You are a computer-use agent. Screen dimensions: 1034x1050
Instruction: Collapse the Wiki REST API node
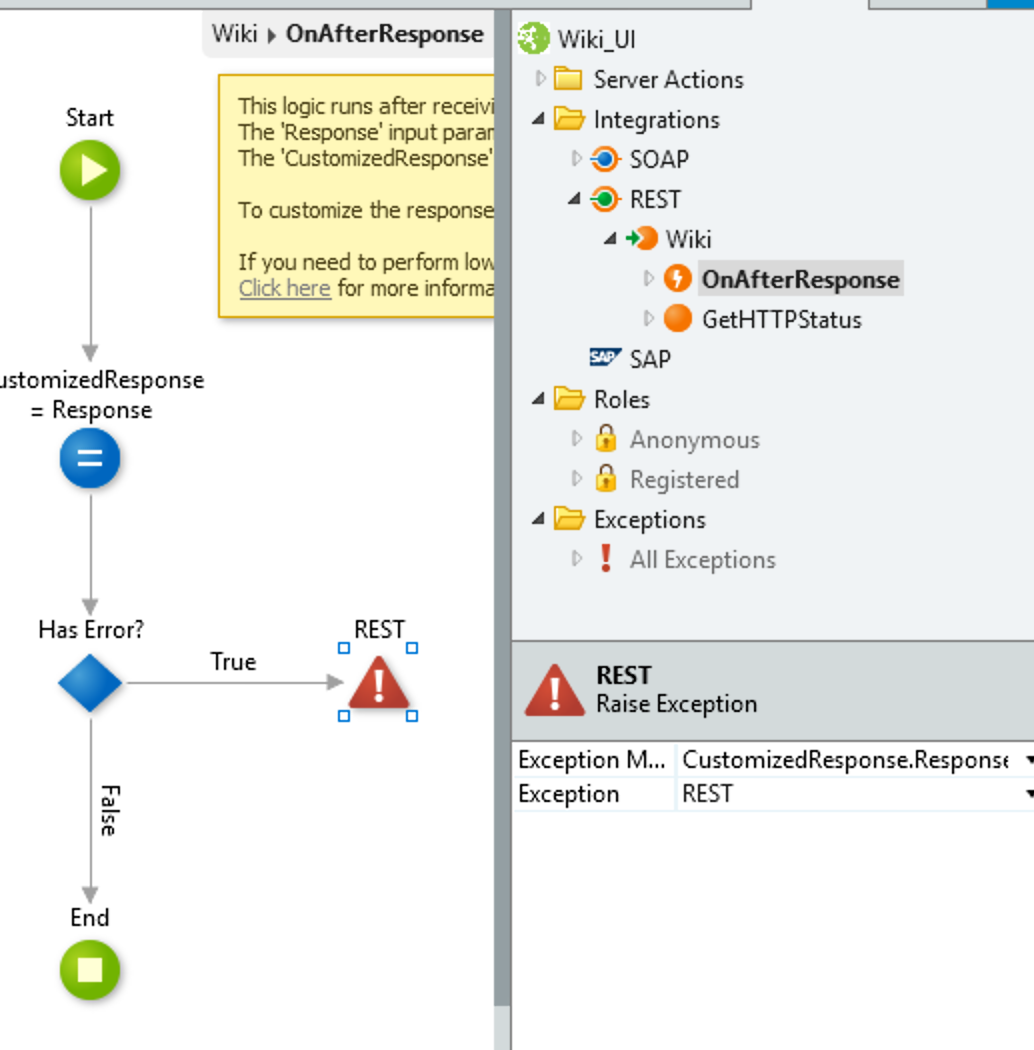click(x=609, y=239)
